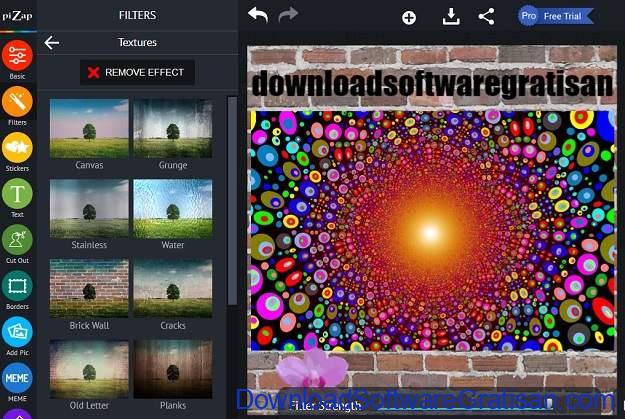Open the Cut Out tool
The width and height of the screenshot is (625, 419).
click(17, 241)
